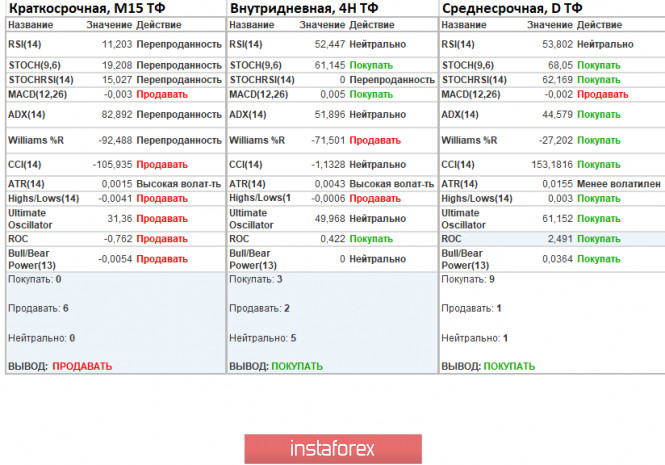Click ADX(14) value 82,892 in M15 table
Viewport: 665px width, 465px height.
[x=117, y=115]
